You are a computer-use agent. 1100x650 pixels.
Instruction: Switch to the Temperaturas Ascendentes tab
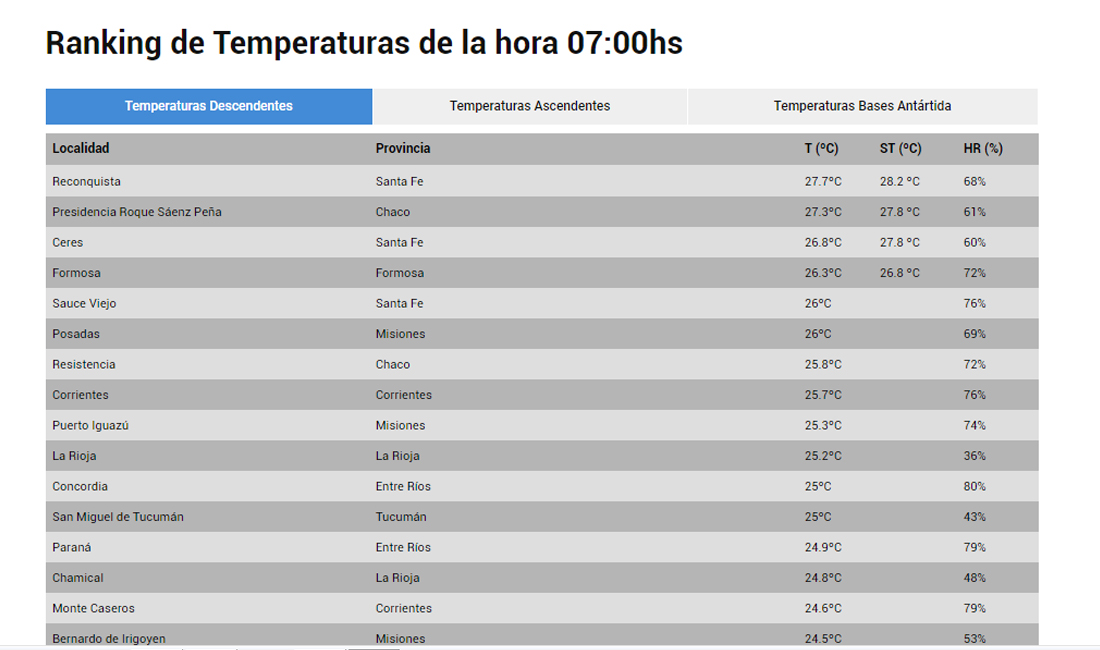point(529,106)
